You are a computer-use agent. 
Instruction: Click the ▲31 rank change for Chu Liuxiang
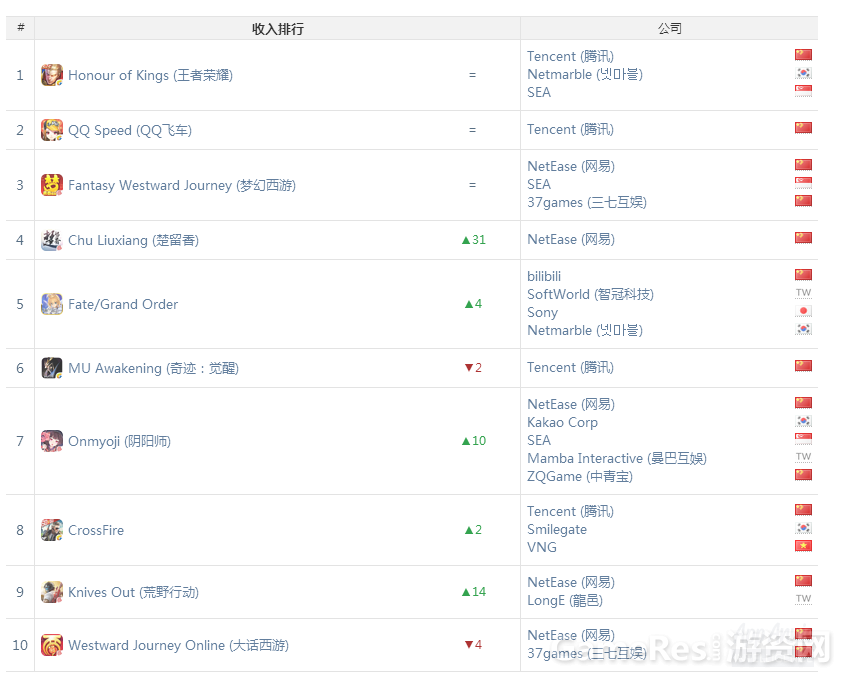[x=473, y=240]
